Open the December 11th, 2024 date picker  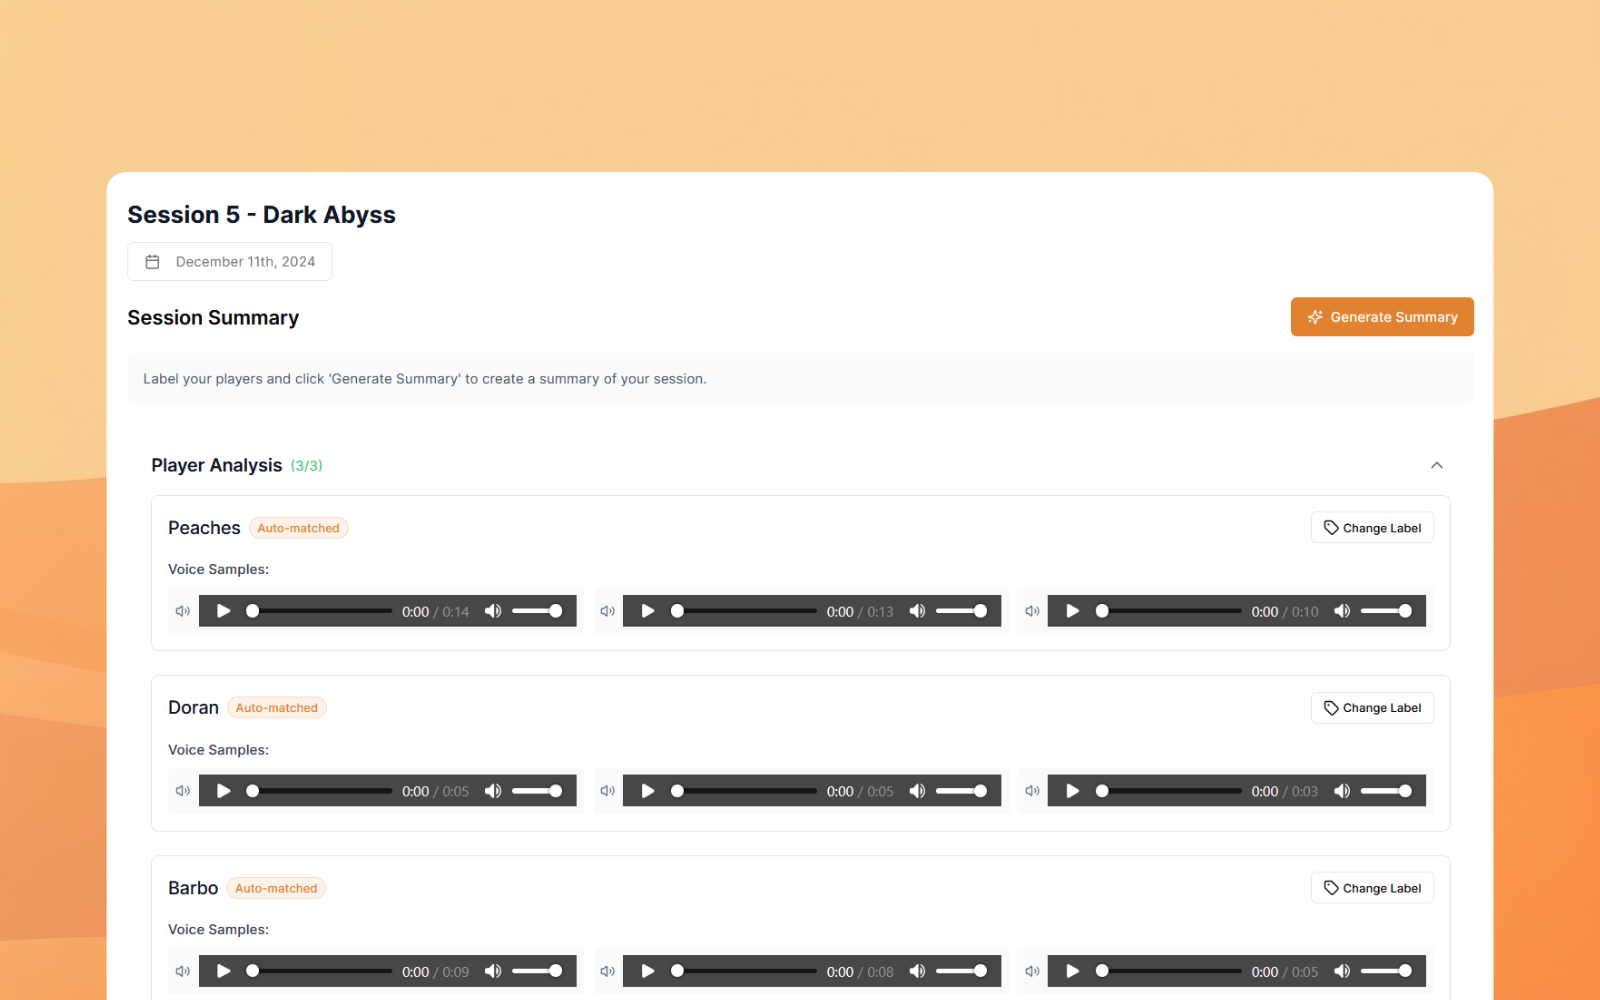tap(230, 262)
